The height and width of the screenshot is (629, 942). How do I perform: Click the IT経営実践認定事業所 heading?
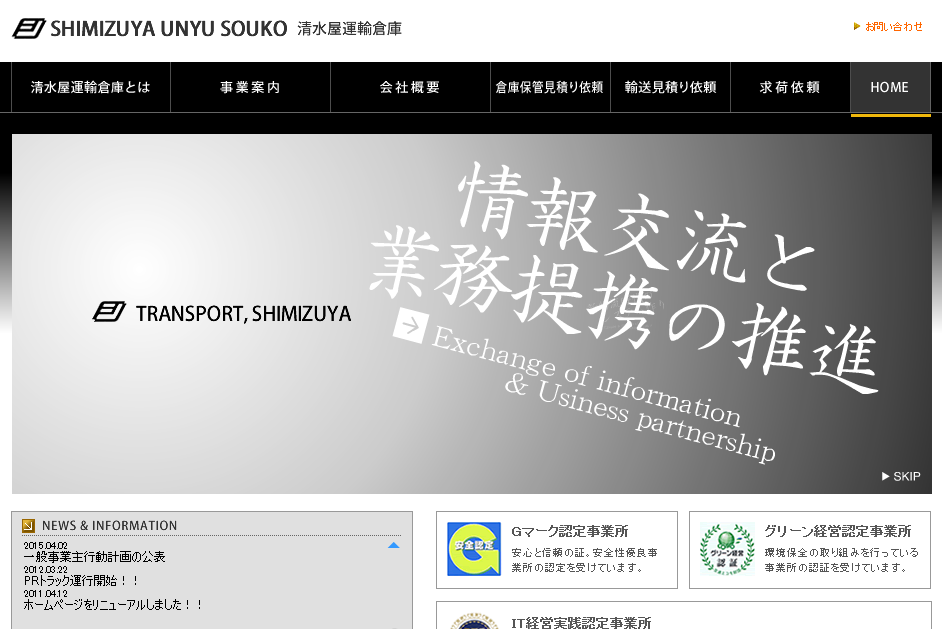coord(581,622)
